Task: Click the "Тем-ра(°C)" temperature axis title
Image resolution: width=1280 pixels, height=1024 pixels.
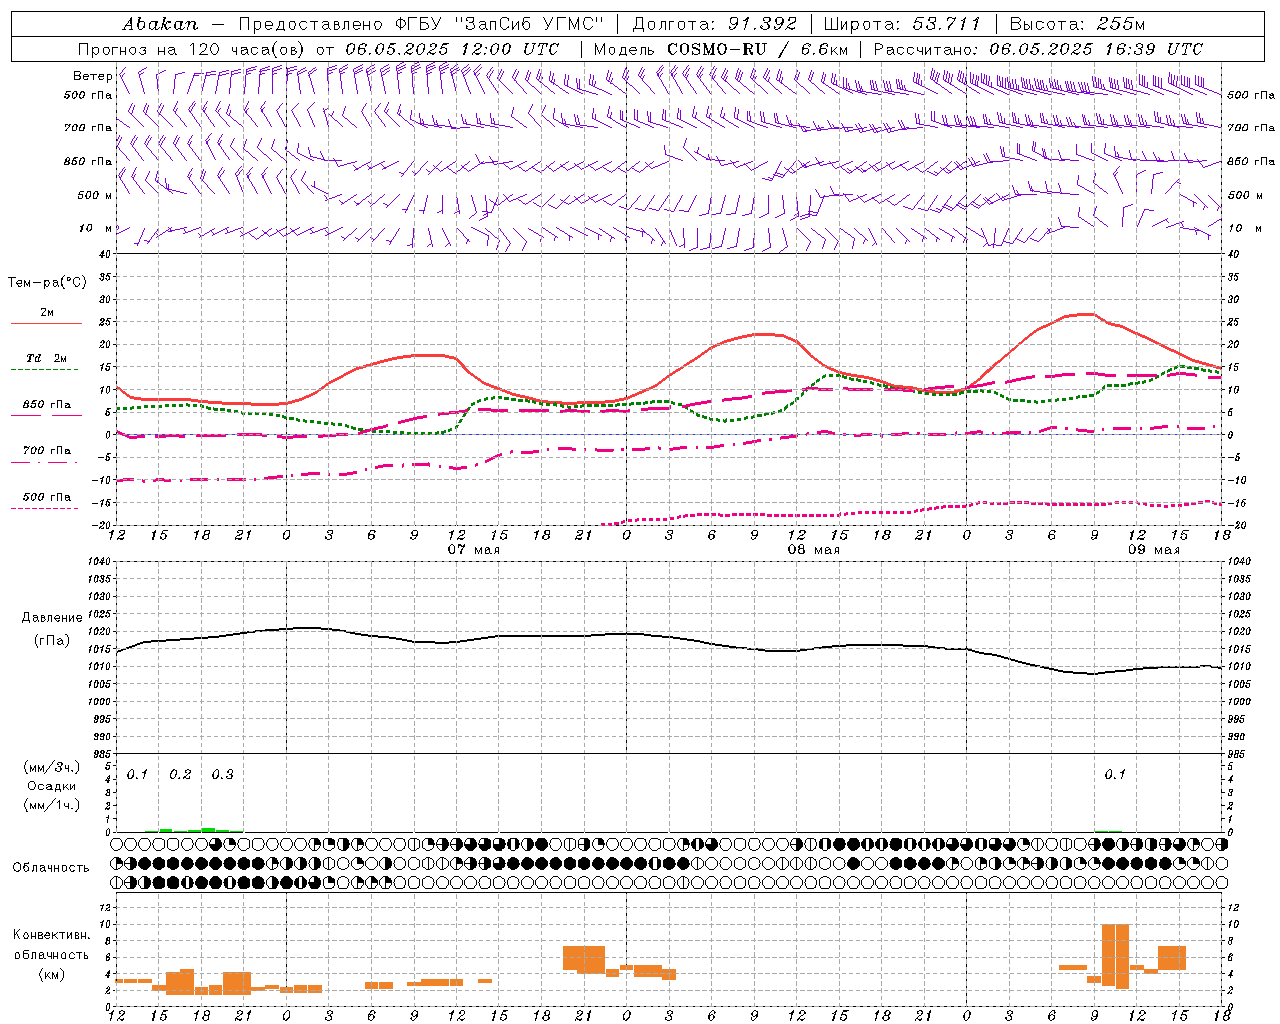Action: coord(47,283)
